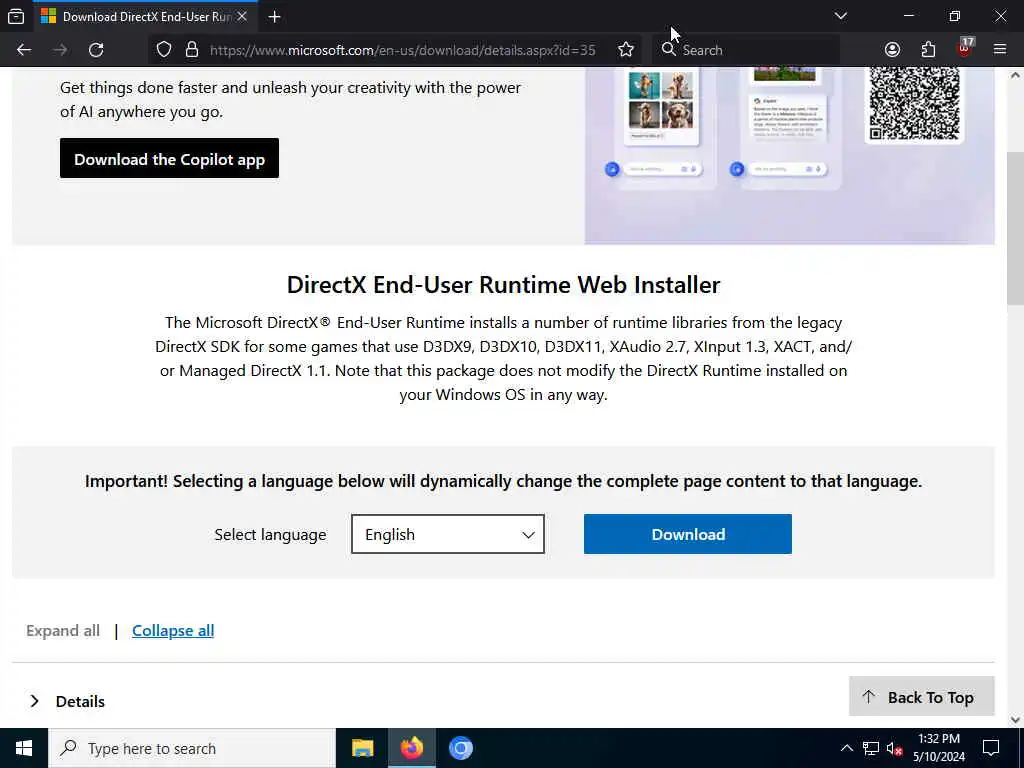Open the network icon in the system tray

(871, 748)
